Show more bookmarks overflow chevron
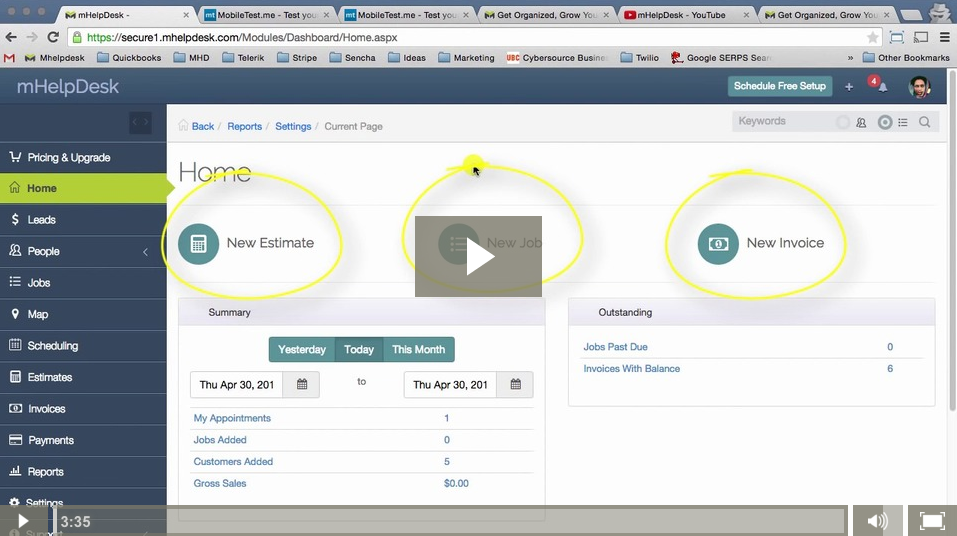Screen dimensions: 957x536 coord(850,57)
